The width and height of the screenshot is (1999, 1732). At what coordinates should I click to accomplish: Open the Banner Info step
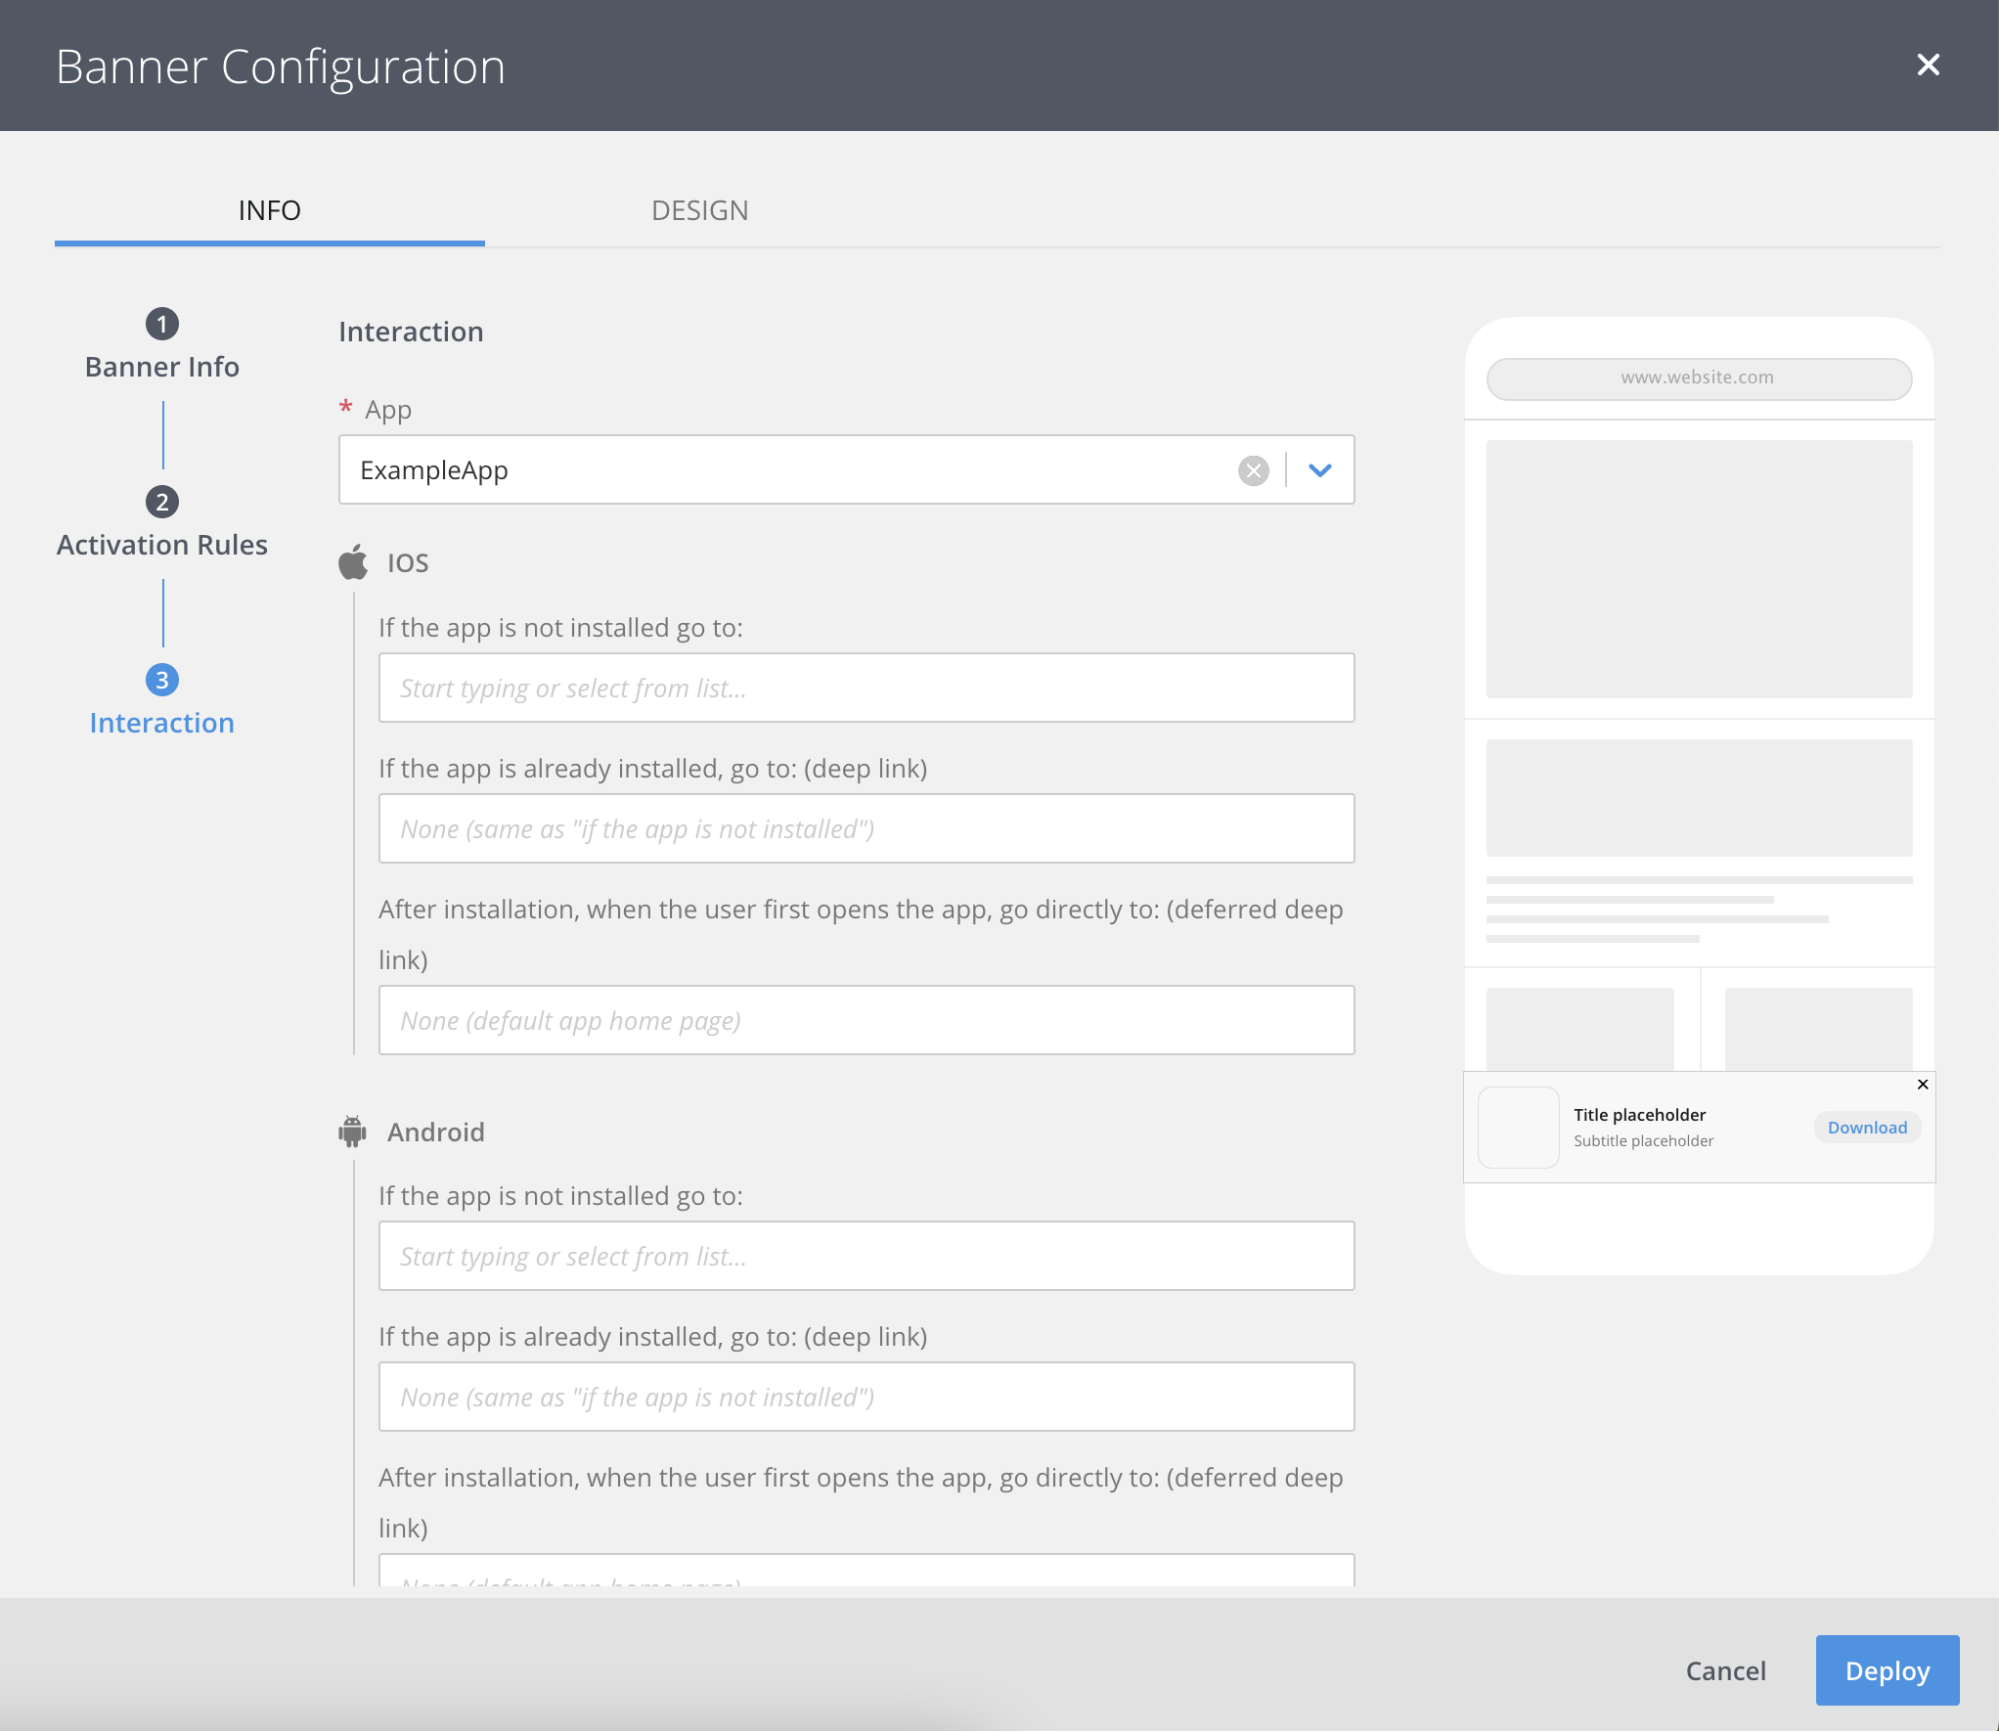162,367
